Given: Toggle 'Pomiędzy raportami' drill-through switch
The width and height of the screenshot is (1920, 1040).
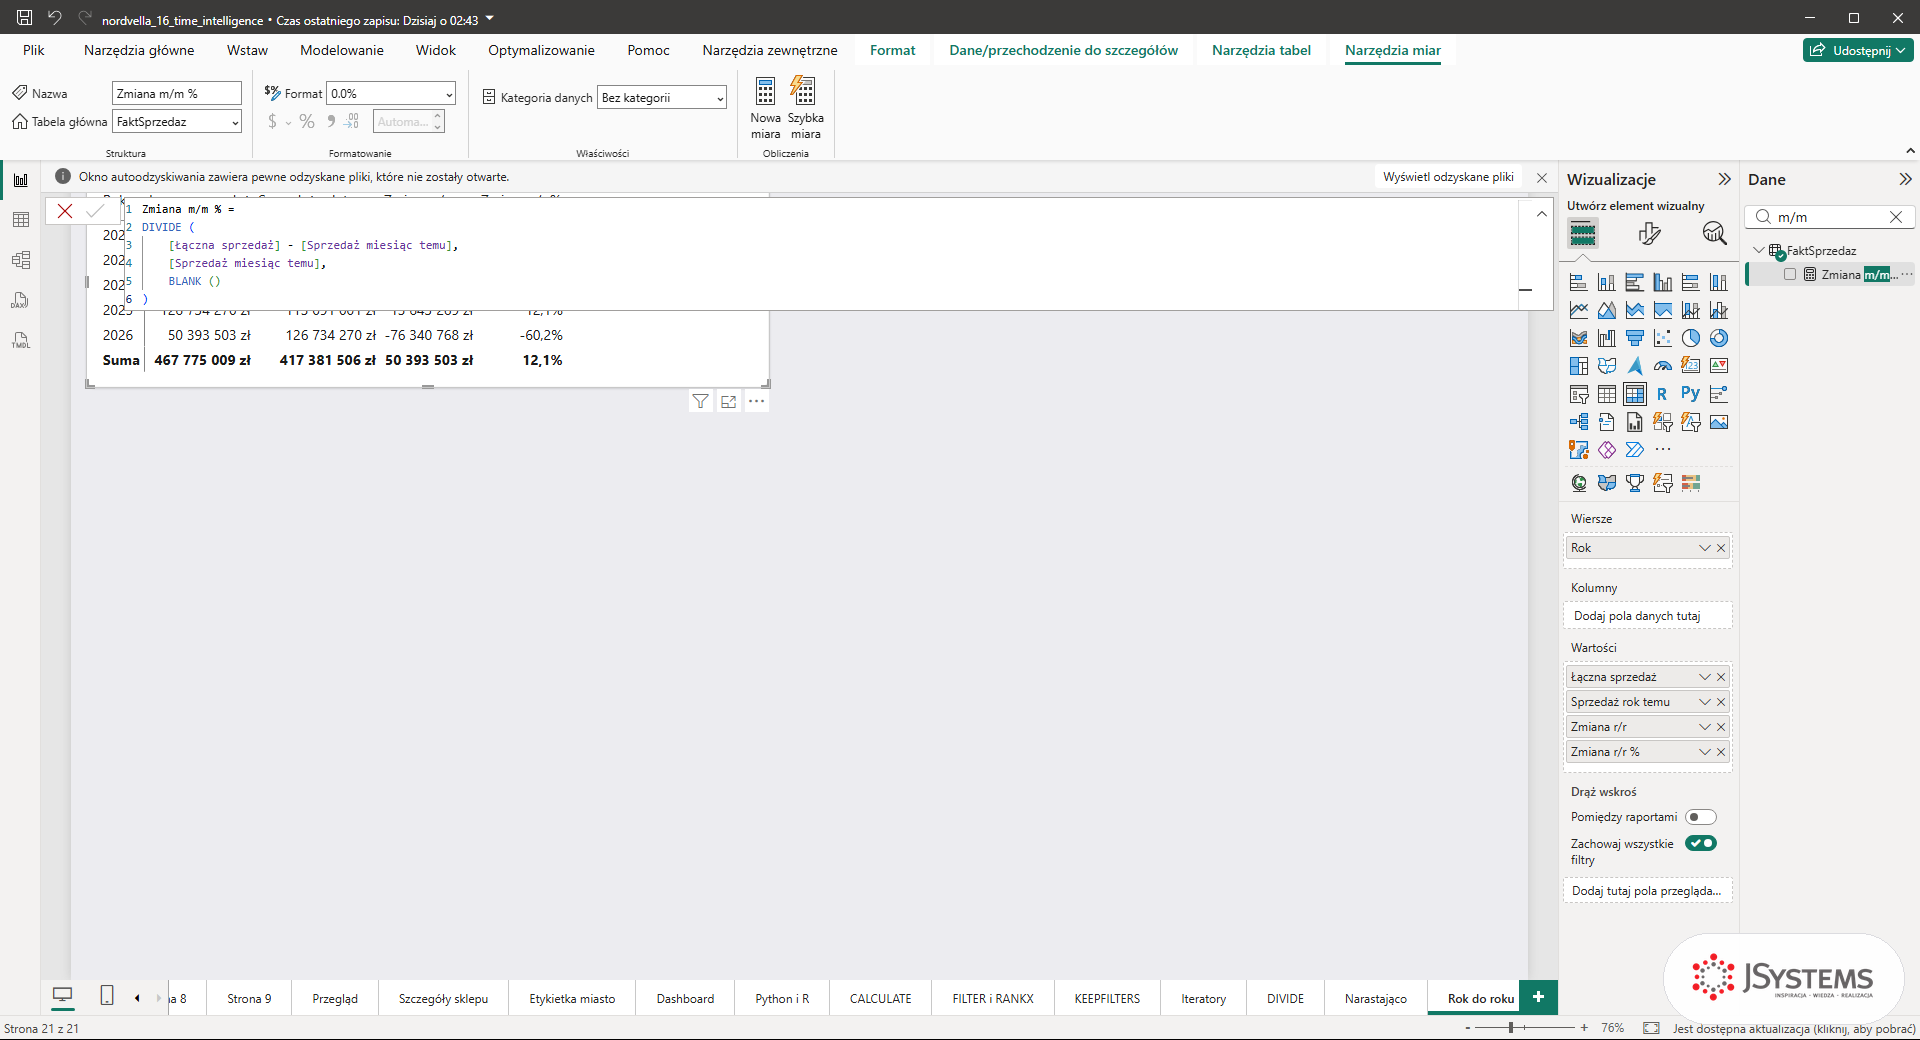Looking at the screenshot, I should [x=1701, y=817].
